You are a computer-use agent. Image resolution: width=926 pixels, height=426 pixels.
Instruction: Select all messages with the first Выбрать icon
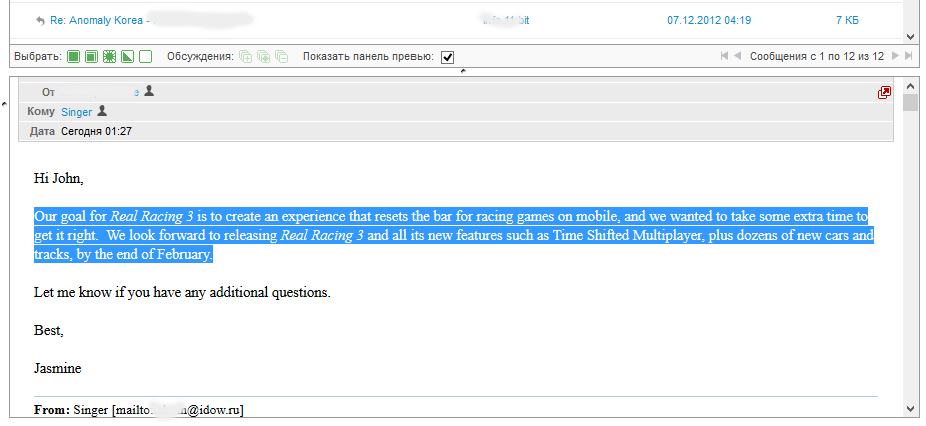coord(73,57)
